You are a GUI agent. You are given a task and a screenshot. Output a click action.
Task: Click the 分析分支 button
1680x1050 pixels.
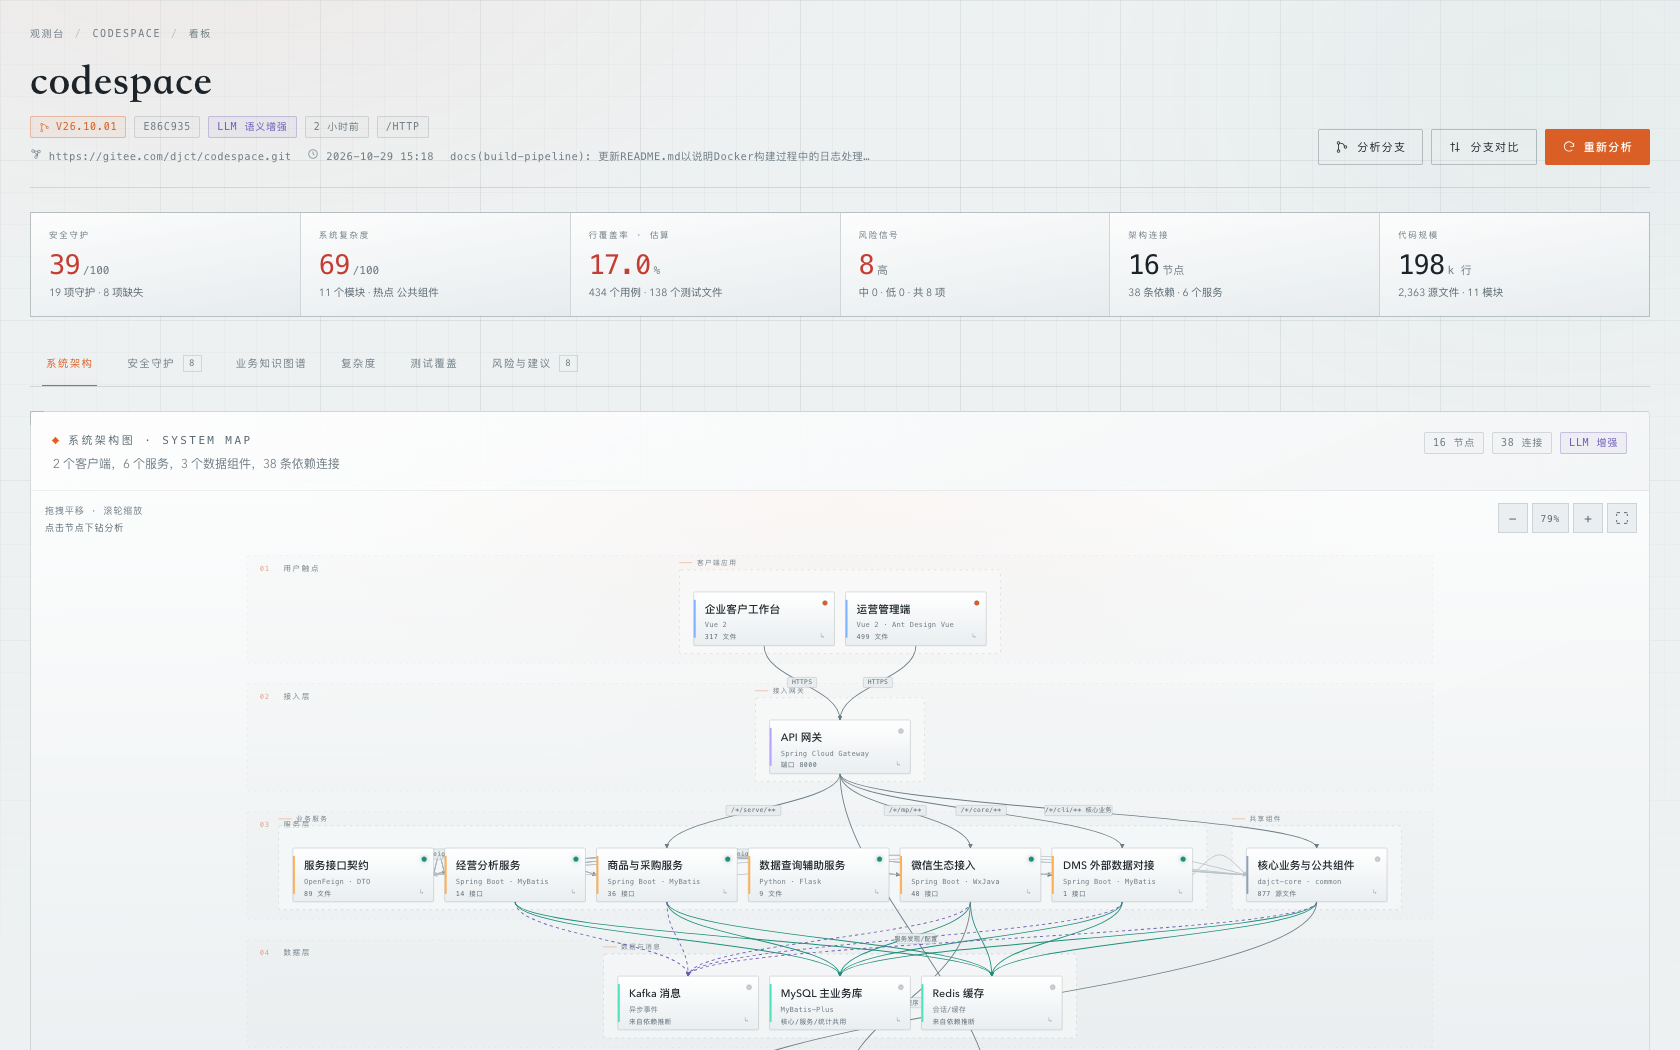(x=1370, y=147)
